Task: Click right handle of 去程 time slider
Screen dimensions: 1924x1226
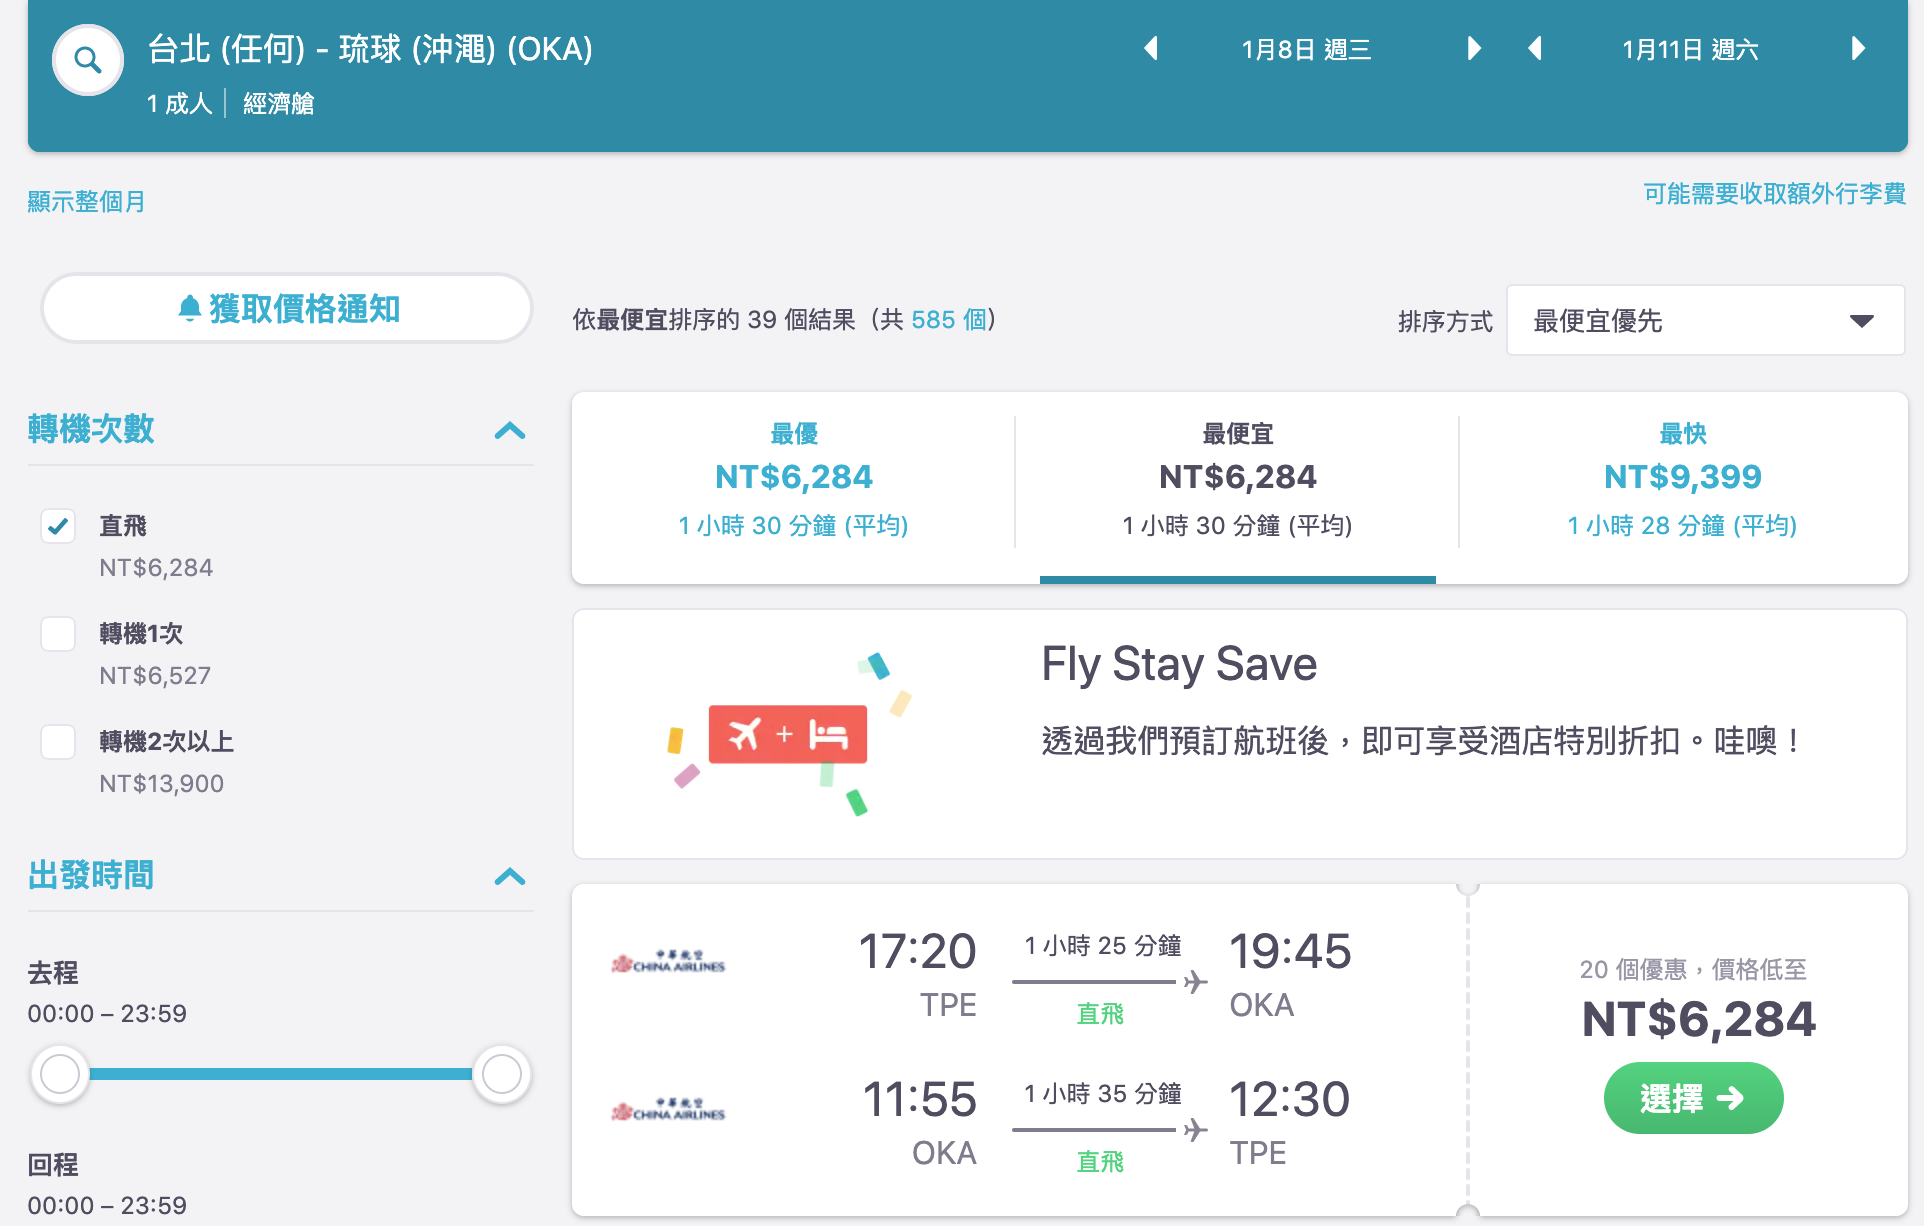Action: [x=501, y=1074]
